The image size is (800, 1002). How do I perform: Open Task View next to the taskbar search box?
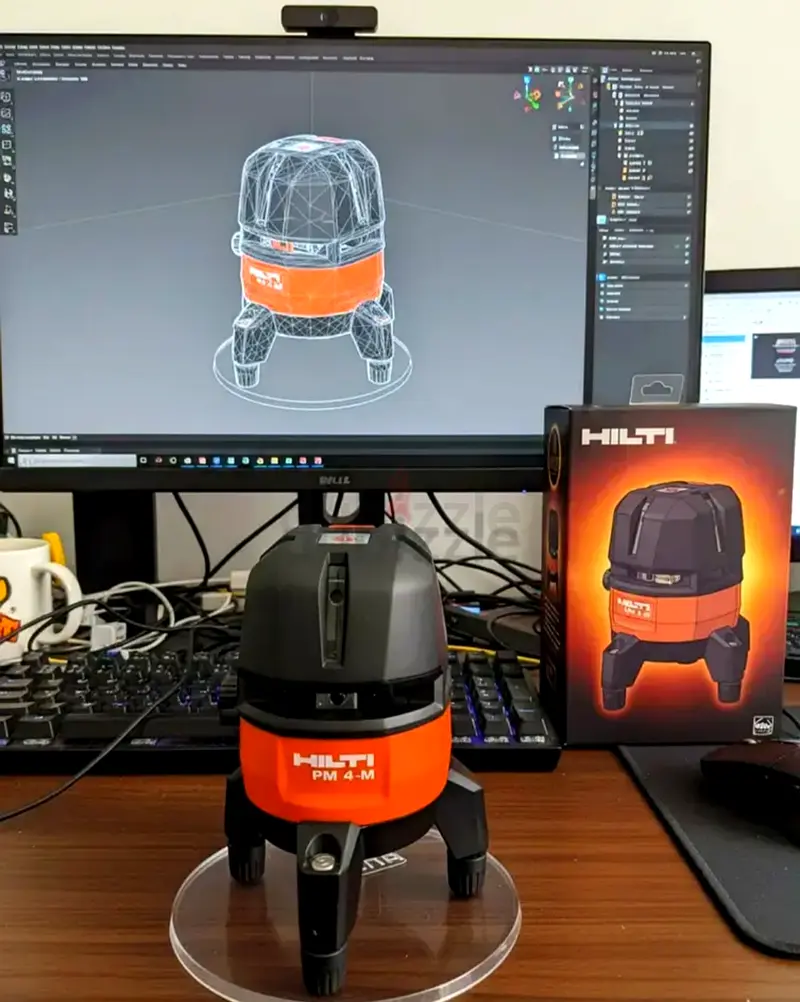pos(143,460)
